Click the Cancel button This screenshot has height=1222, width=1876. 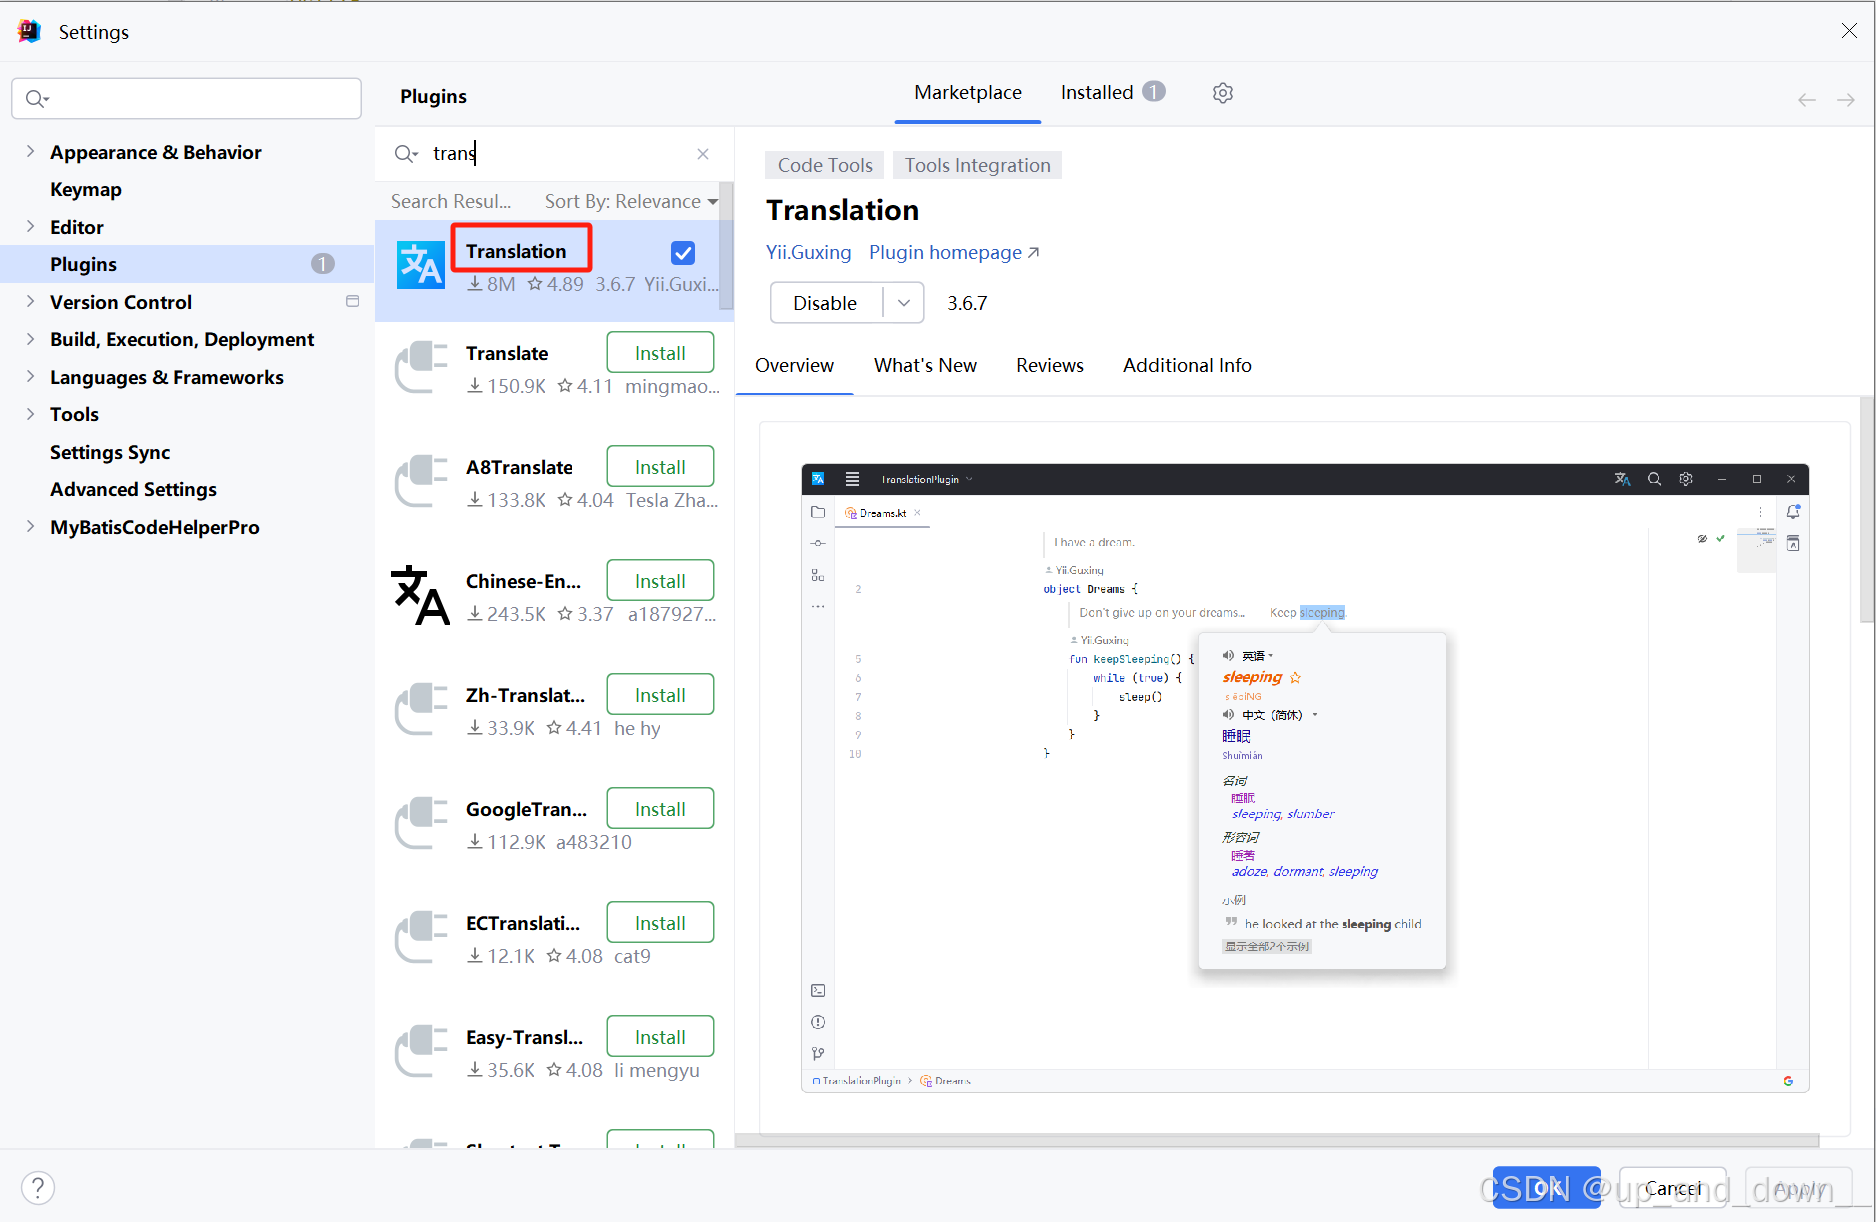tap(1672, 1188)
